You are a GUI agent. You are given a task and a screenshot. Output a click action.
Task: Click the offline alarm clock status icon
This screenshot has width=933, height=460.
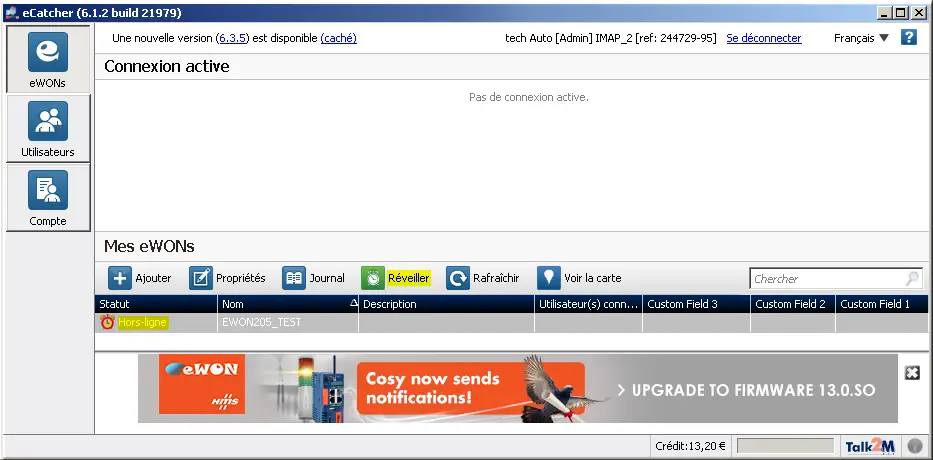[107, 323]
